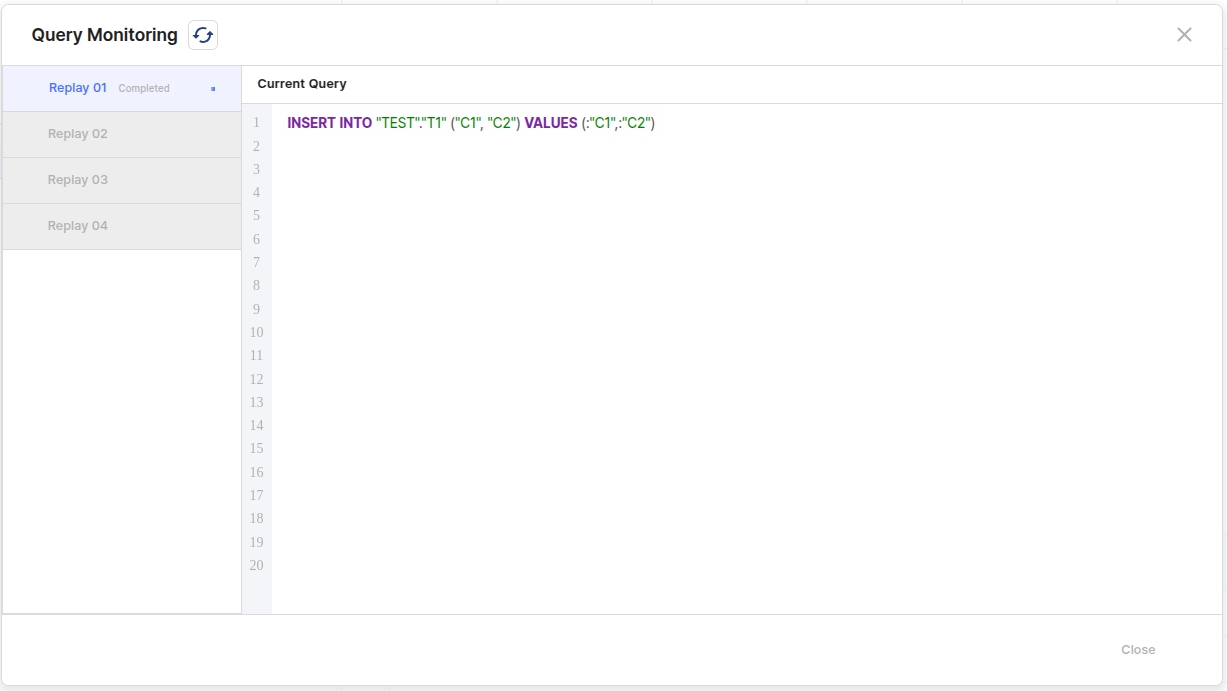Click the VALUES keyword in the query
This screenshot has height=691, width=1227.
(x=551, y=123)
